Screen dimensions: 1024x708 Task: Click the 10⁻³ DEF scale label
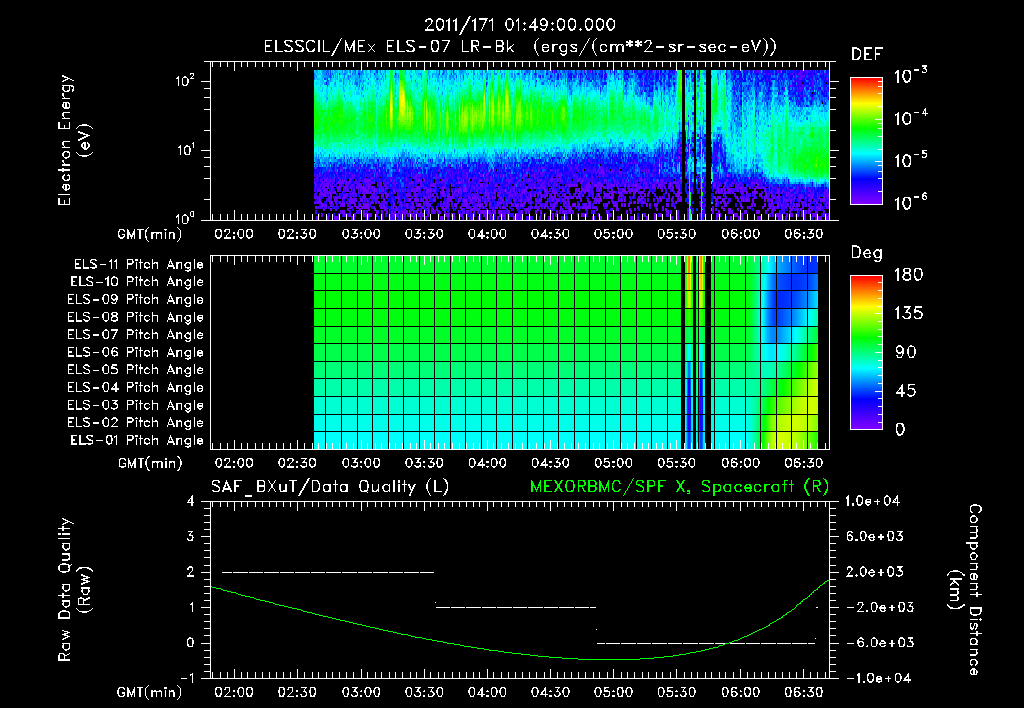tap(911, 75)
